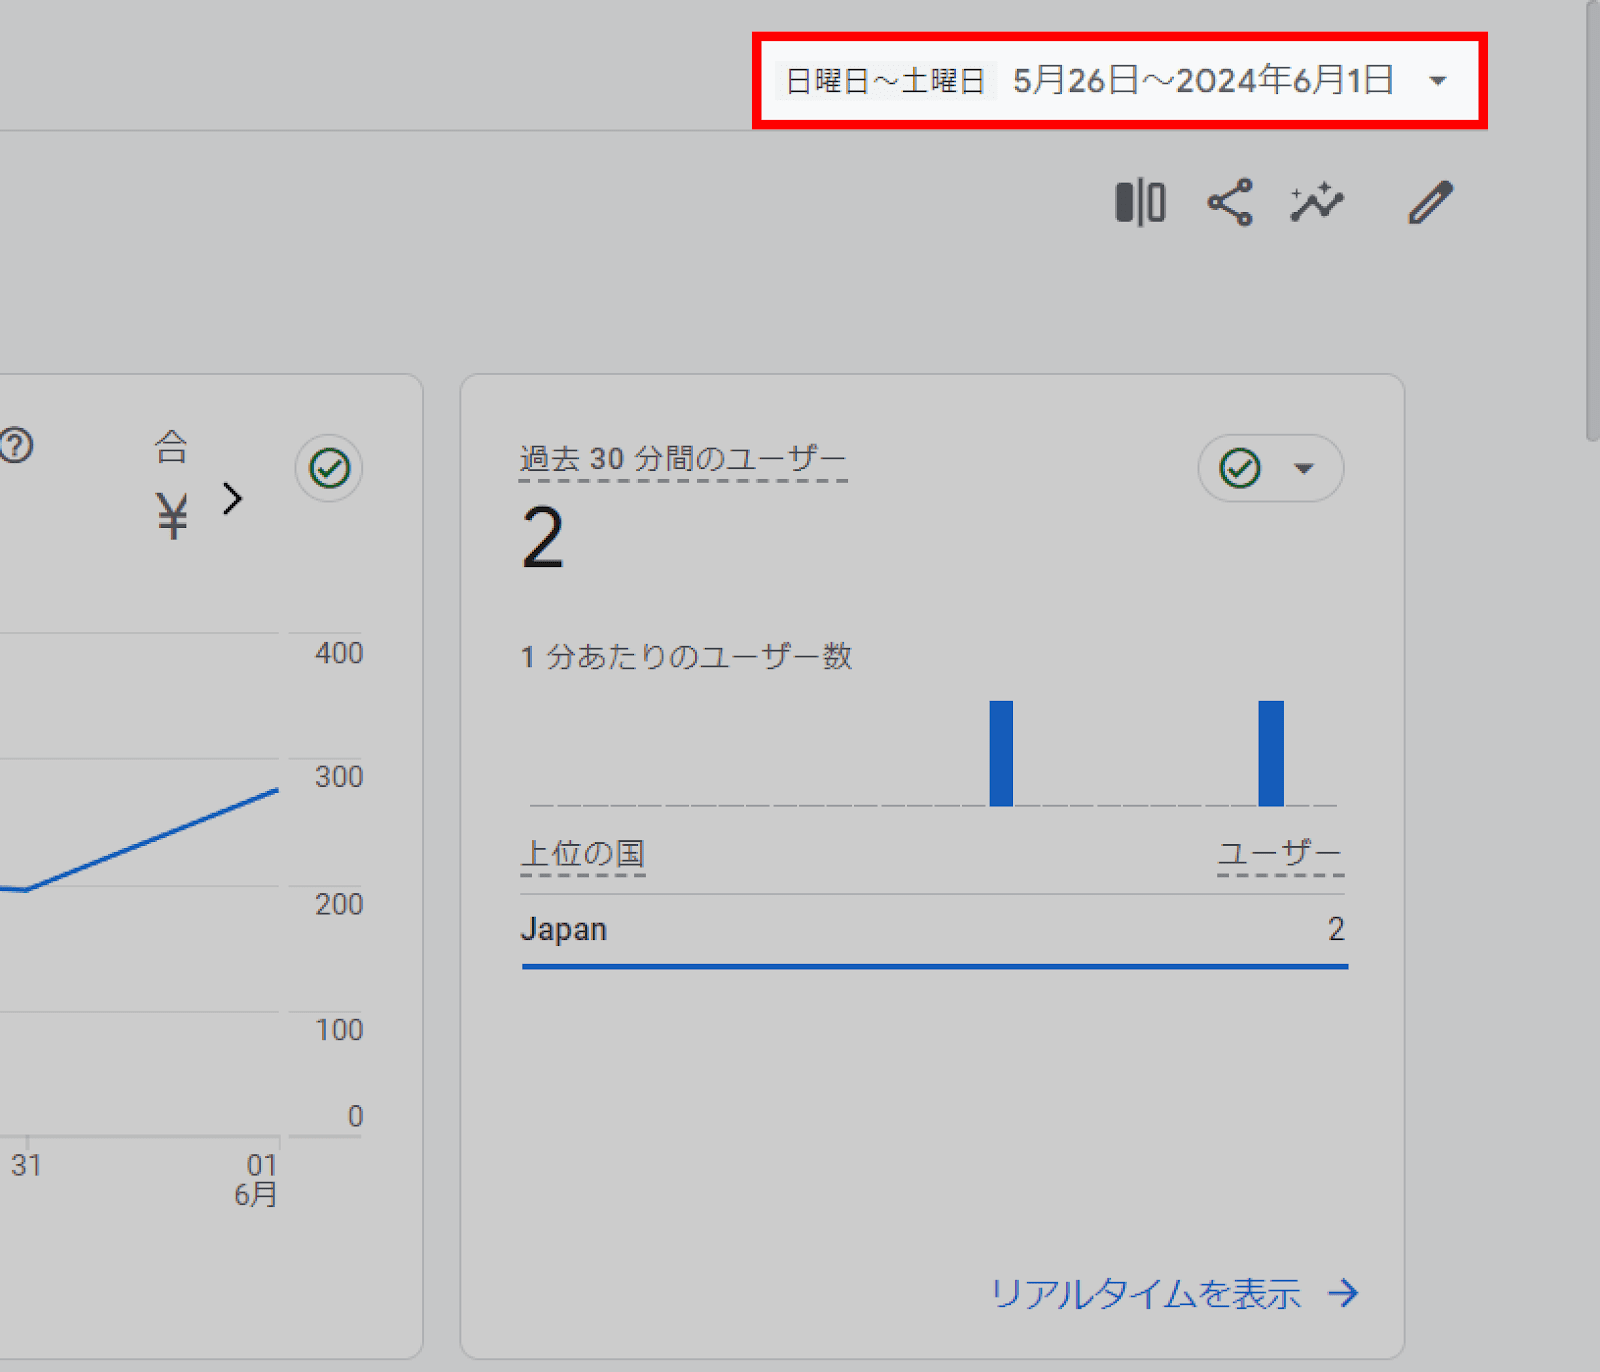The height and width of the screenshot is (1372, 1600).
Task: Open the date range picker dropdown
Action: pos(1119,81)
